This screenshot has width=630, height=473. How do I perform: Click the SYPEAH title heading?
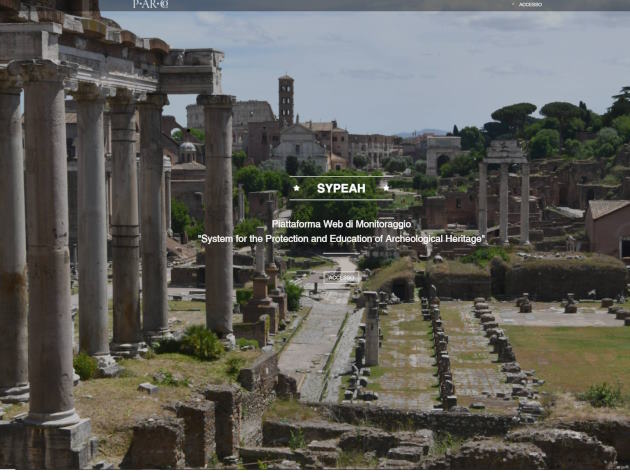point(341,188)
